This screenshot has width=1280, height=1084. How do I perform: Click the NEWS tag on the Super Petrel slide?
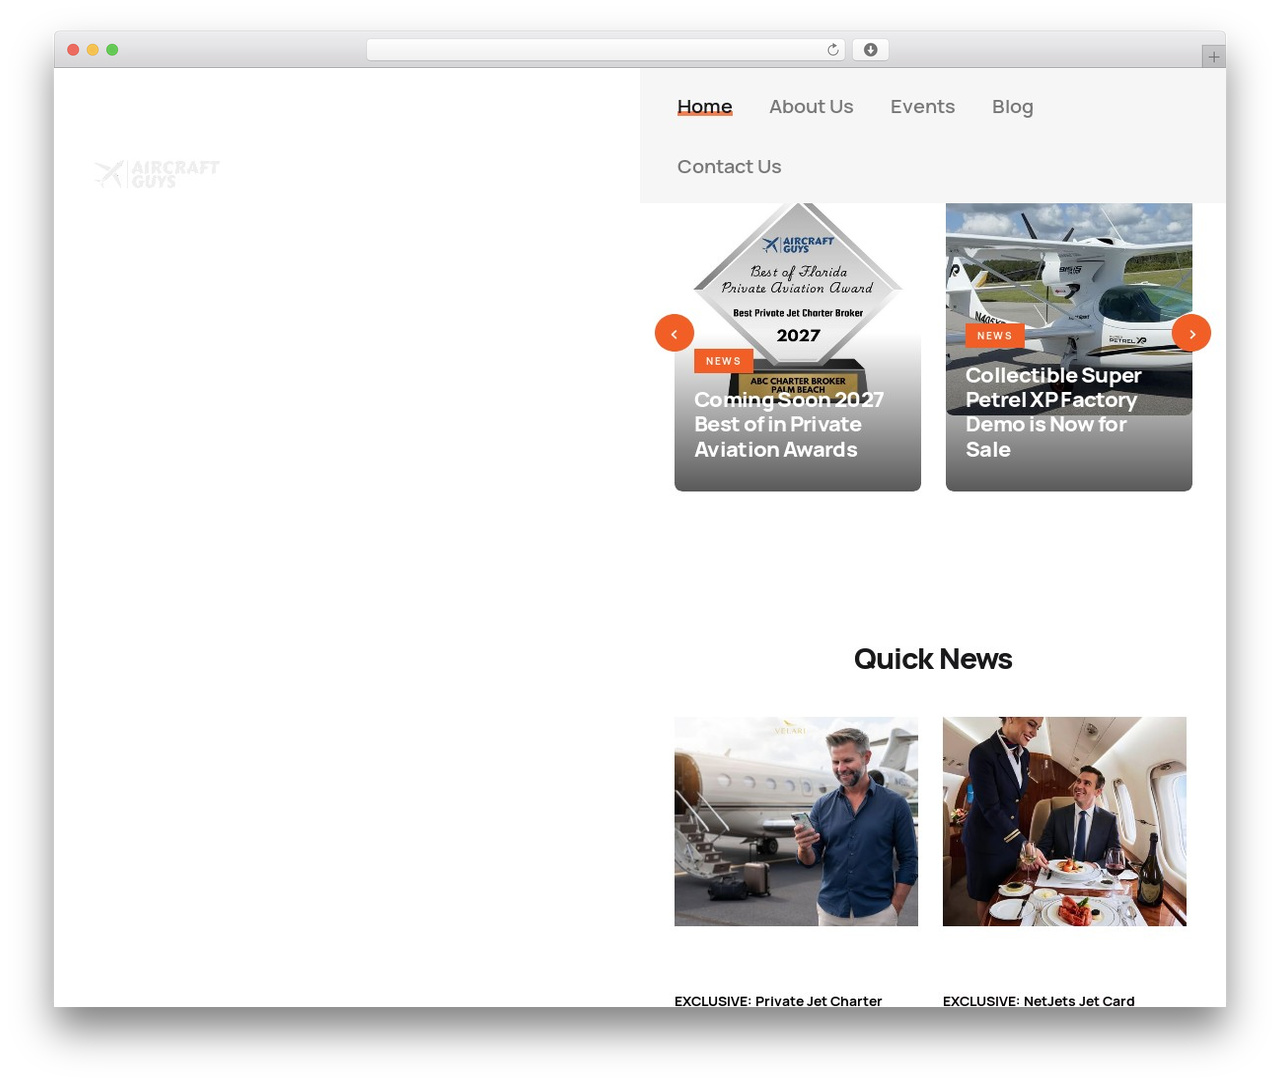pos(994,336)
